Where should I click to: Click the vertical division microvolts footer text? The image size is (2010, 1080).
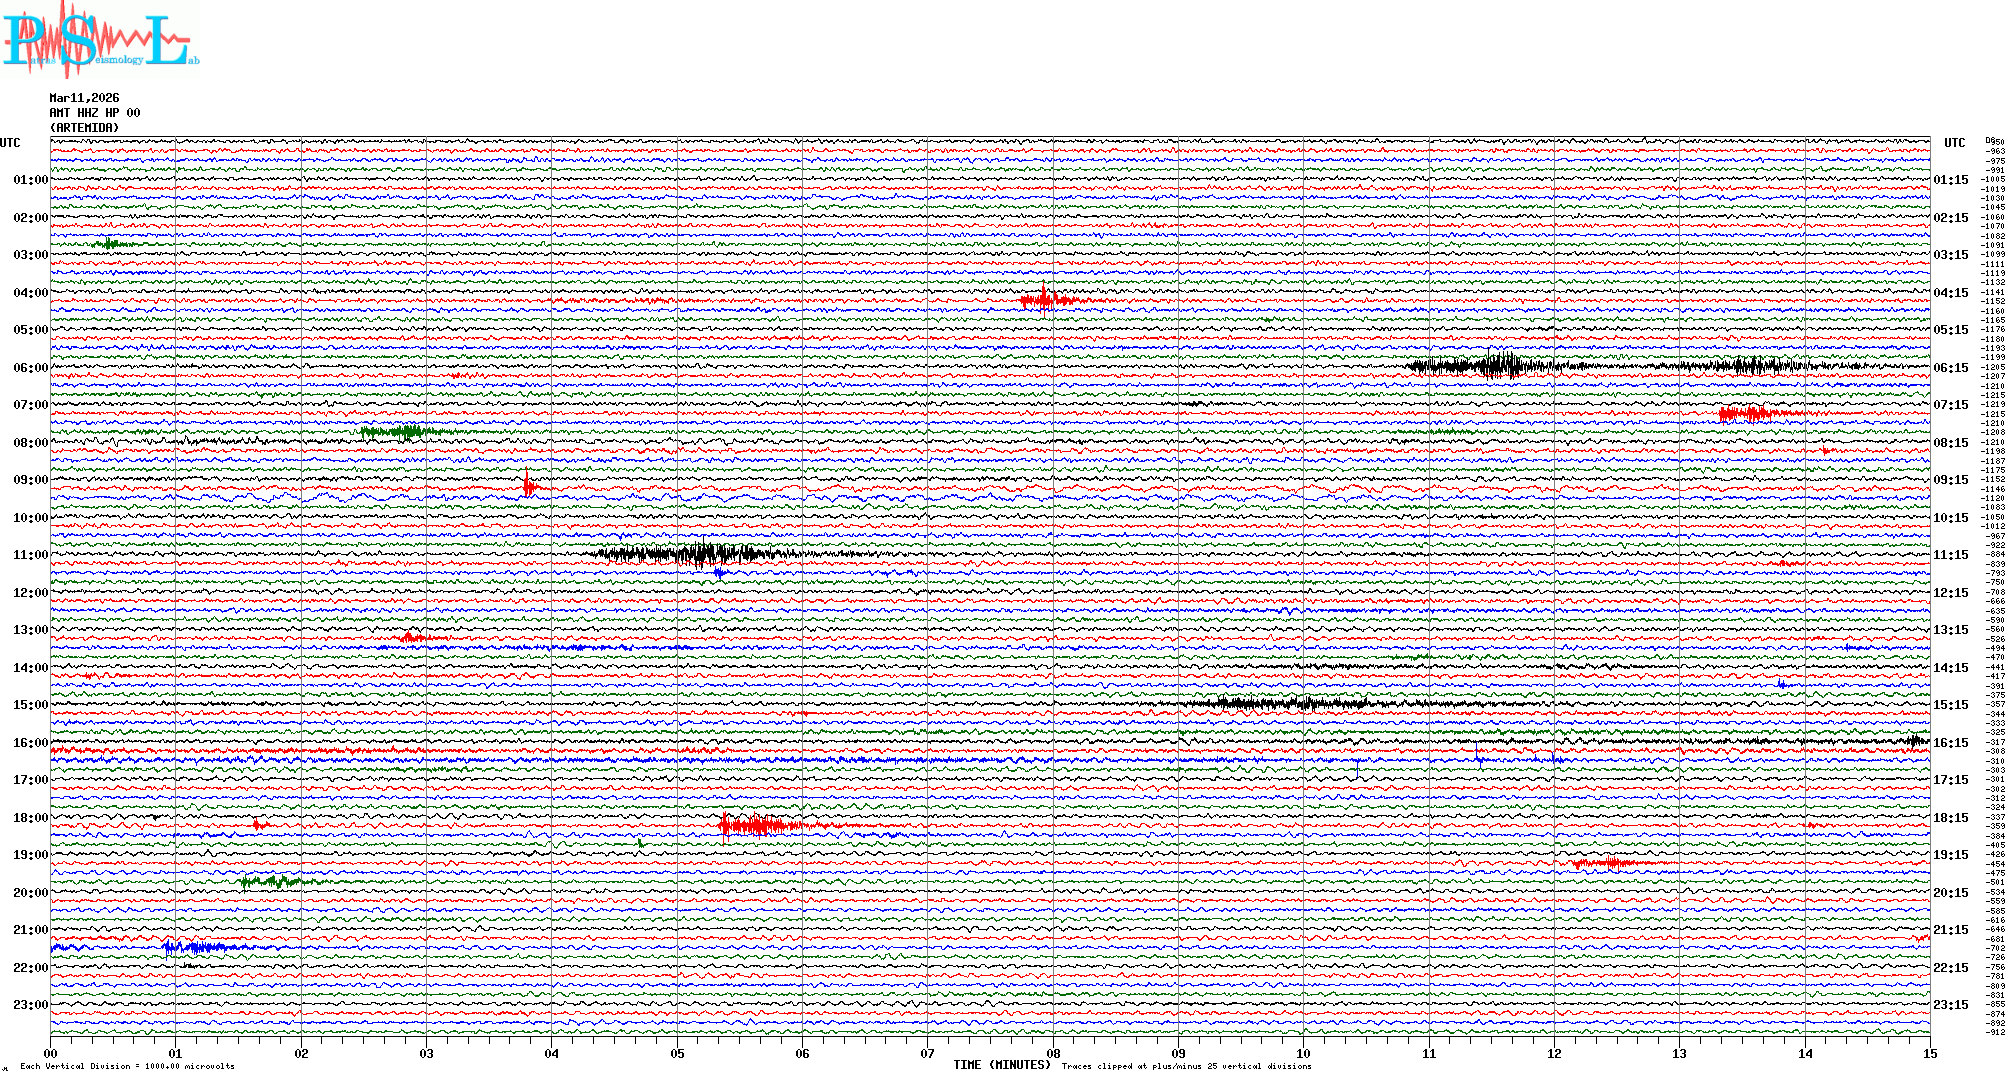click(x=127, y=1066)
